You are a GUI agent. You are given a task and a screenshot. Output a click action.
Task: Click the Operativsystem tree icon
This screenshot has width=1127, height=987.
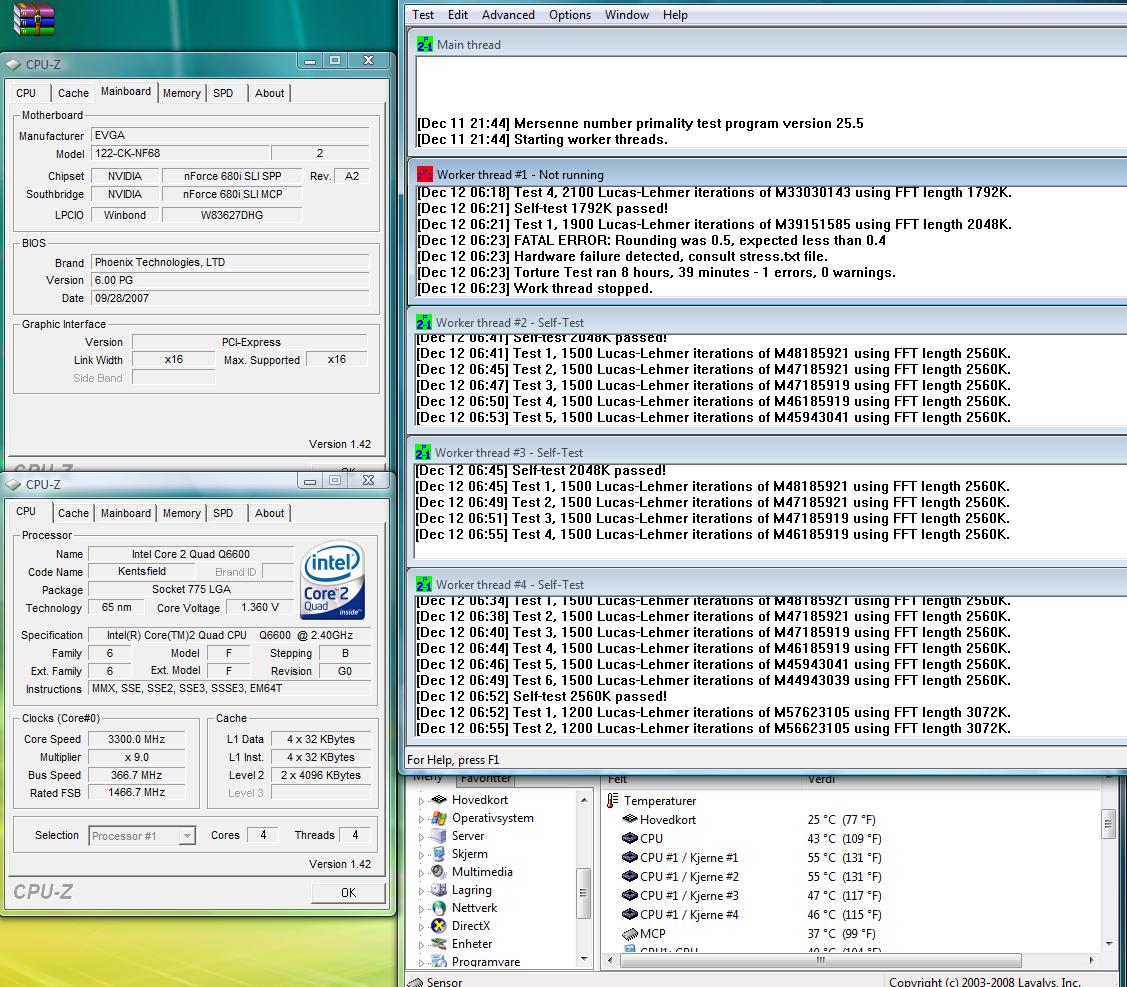(438, 818)
